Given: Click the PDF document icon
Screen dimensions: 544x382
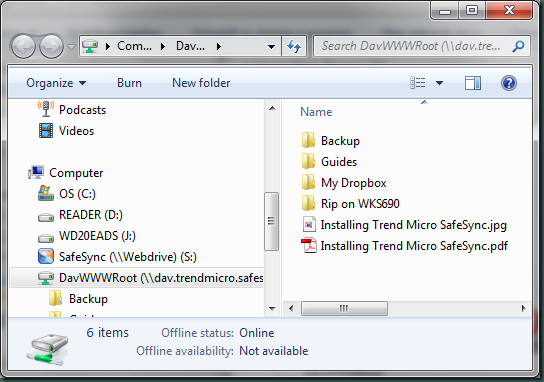Looking at the screenshot, I should [x=309, y=246].
